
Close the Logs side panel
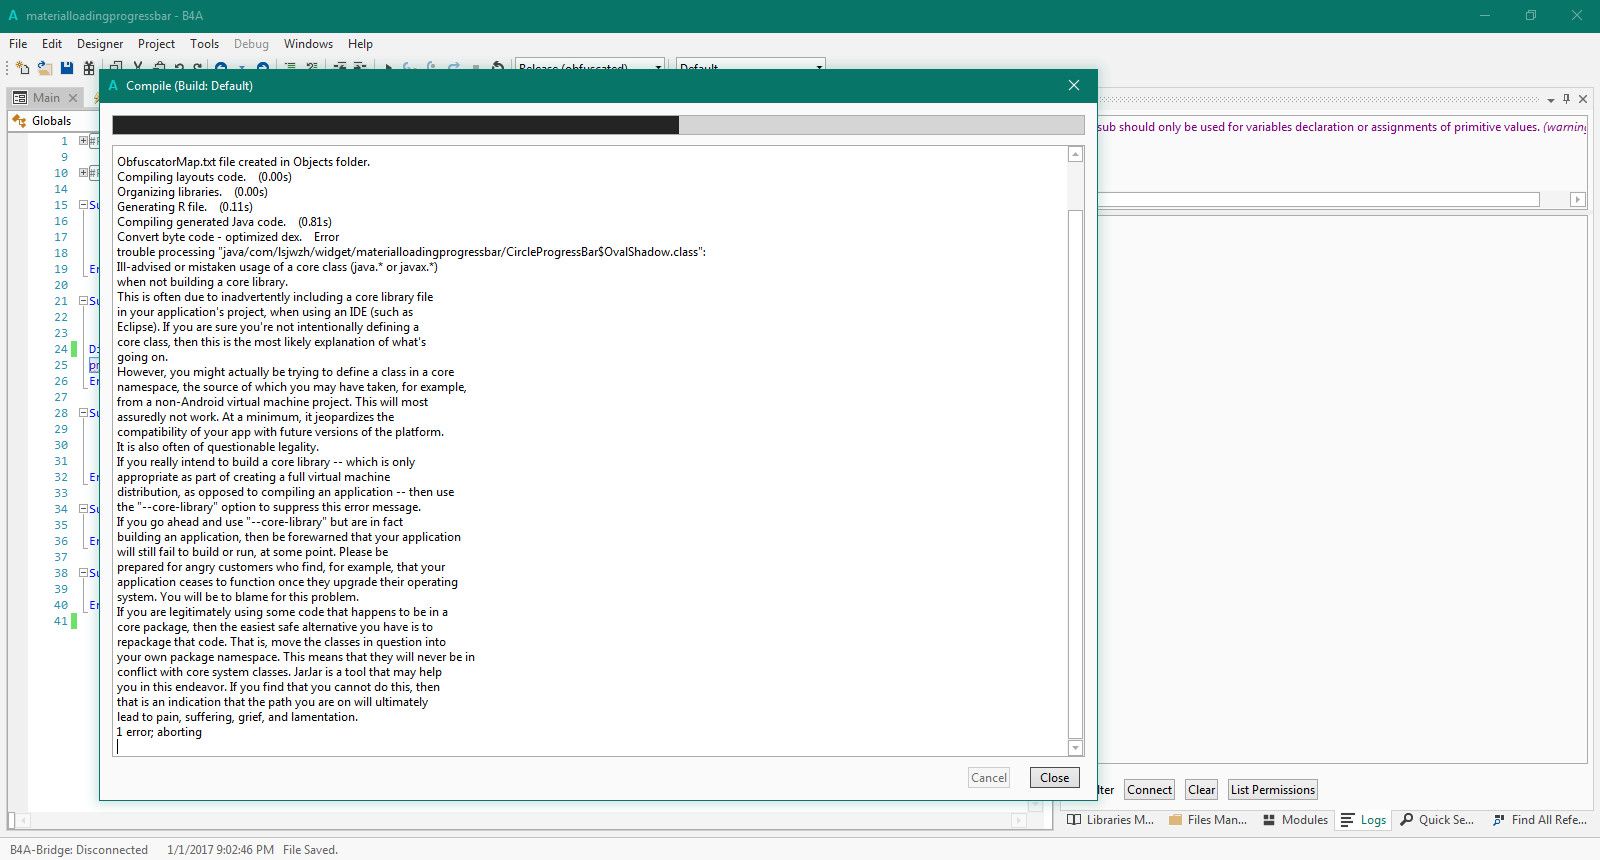pos(1583,99)
